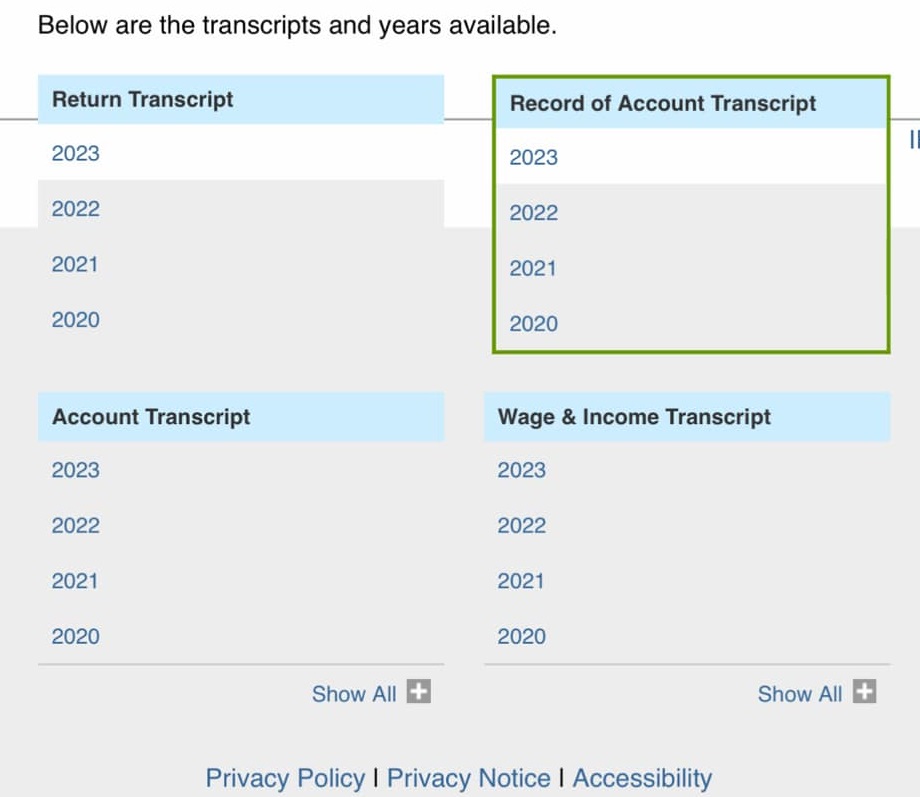The height and width of the screenshot is (797, 920).
Task: Open 2023 Wage & Income Transcript
Action: point(522,470)
